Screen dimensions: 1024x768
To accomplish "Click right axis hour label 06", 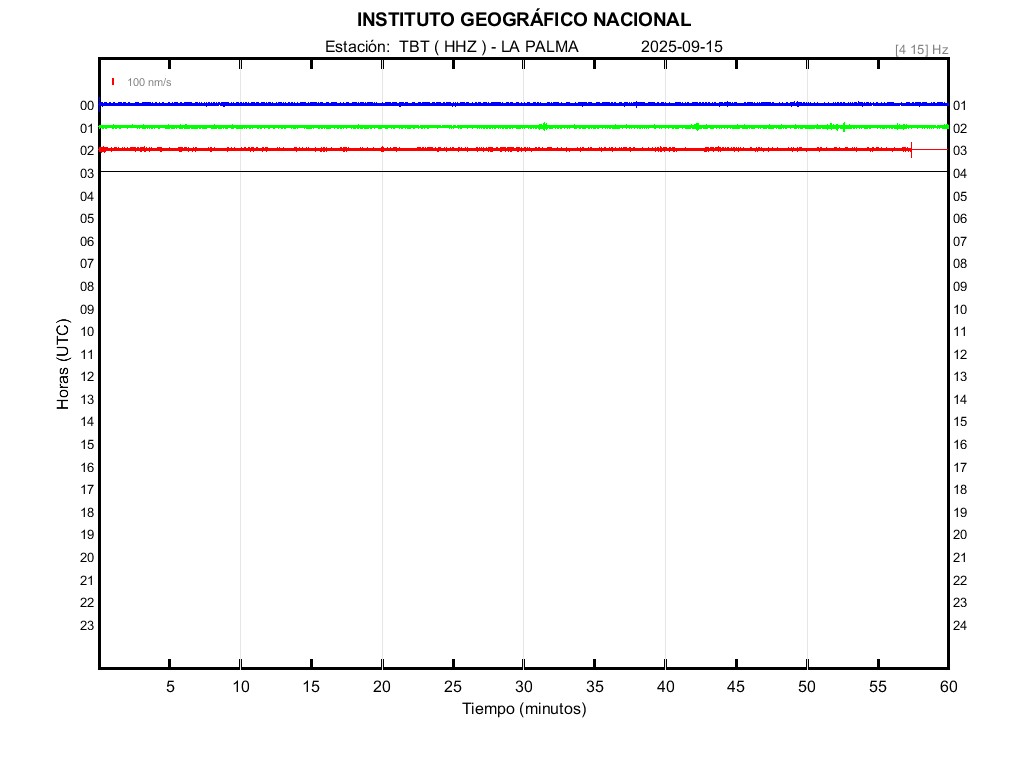I will coord(960,219).
